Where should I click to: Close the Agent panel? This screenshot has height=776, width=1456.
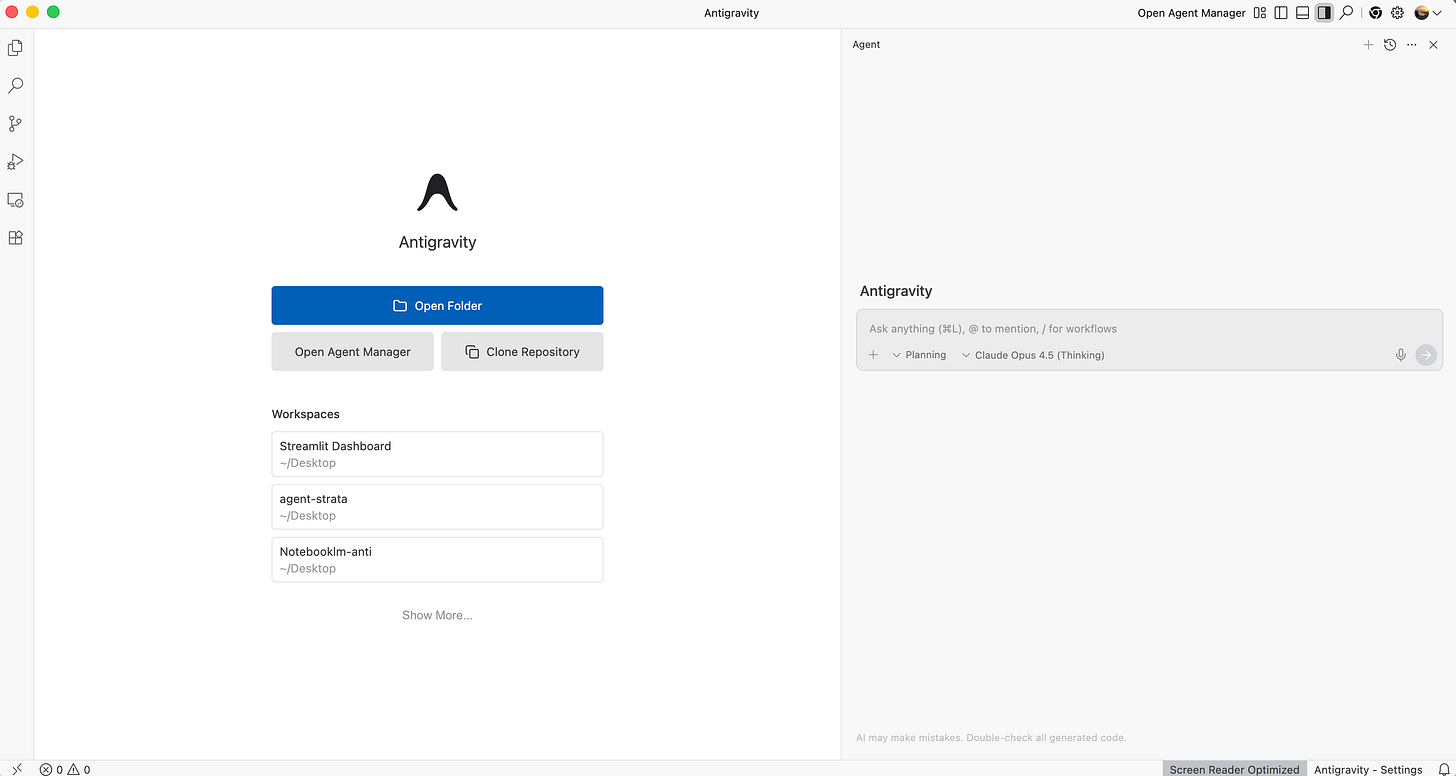pyautogui.click(x=1434, y=45)
